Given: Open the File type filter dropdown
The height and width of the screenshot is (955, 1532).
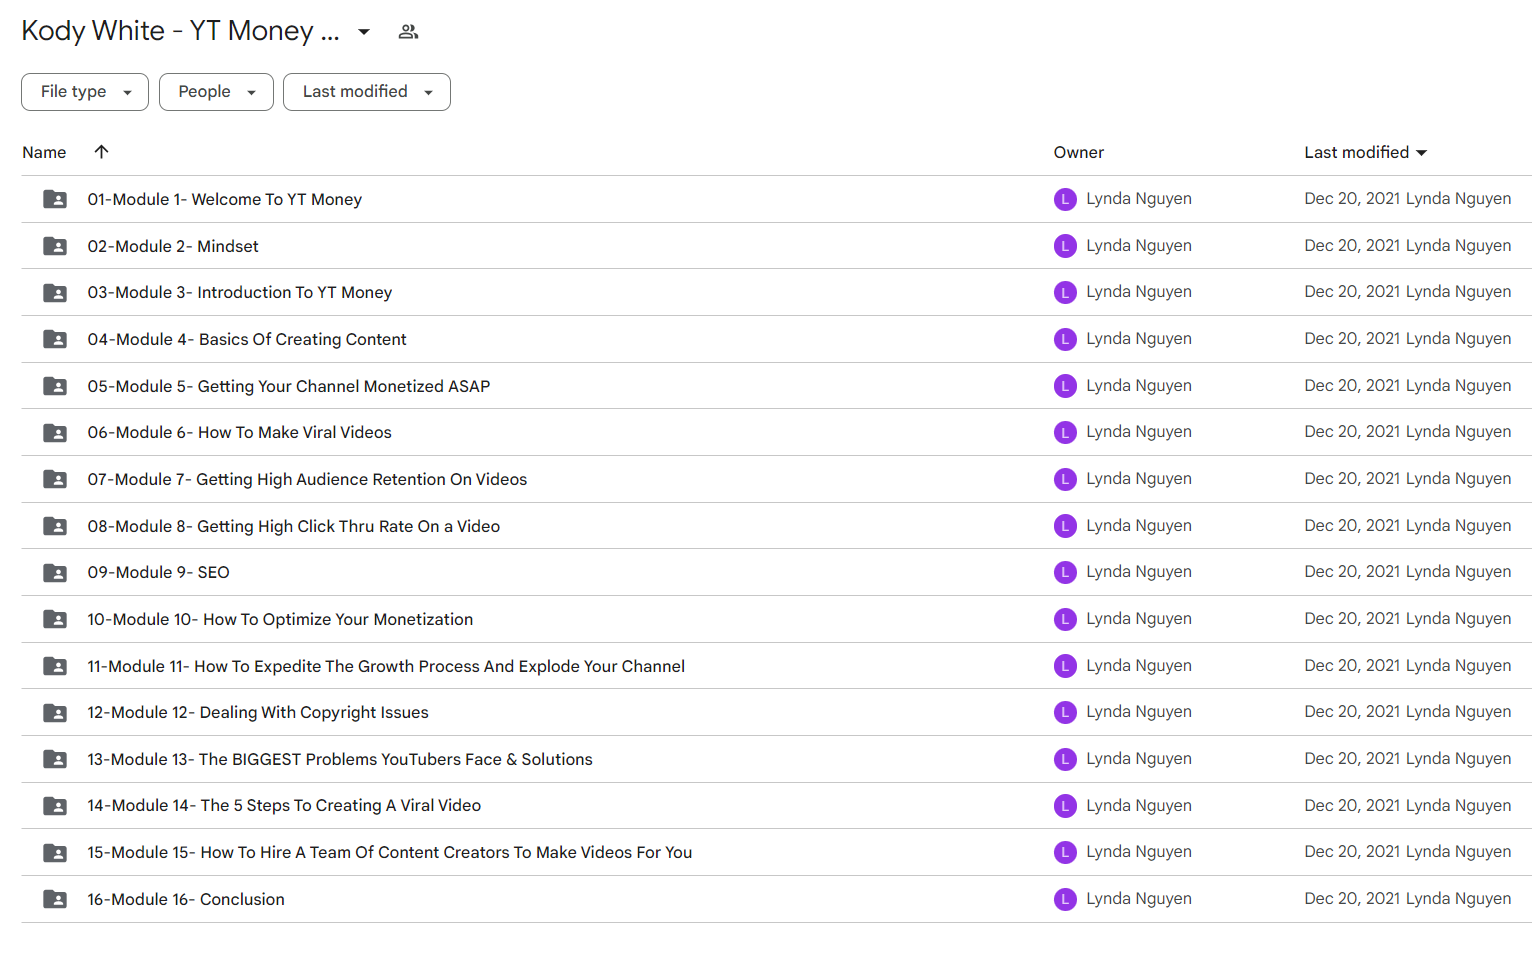Looking at the screenshot, I should (x=85, y=92).
